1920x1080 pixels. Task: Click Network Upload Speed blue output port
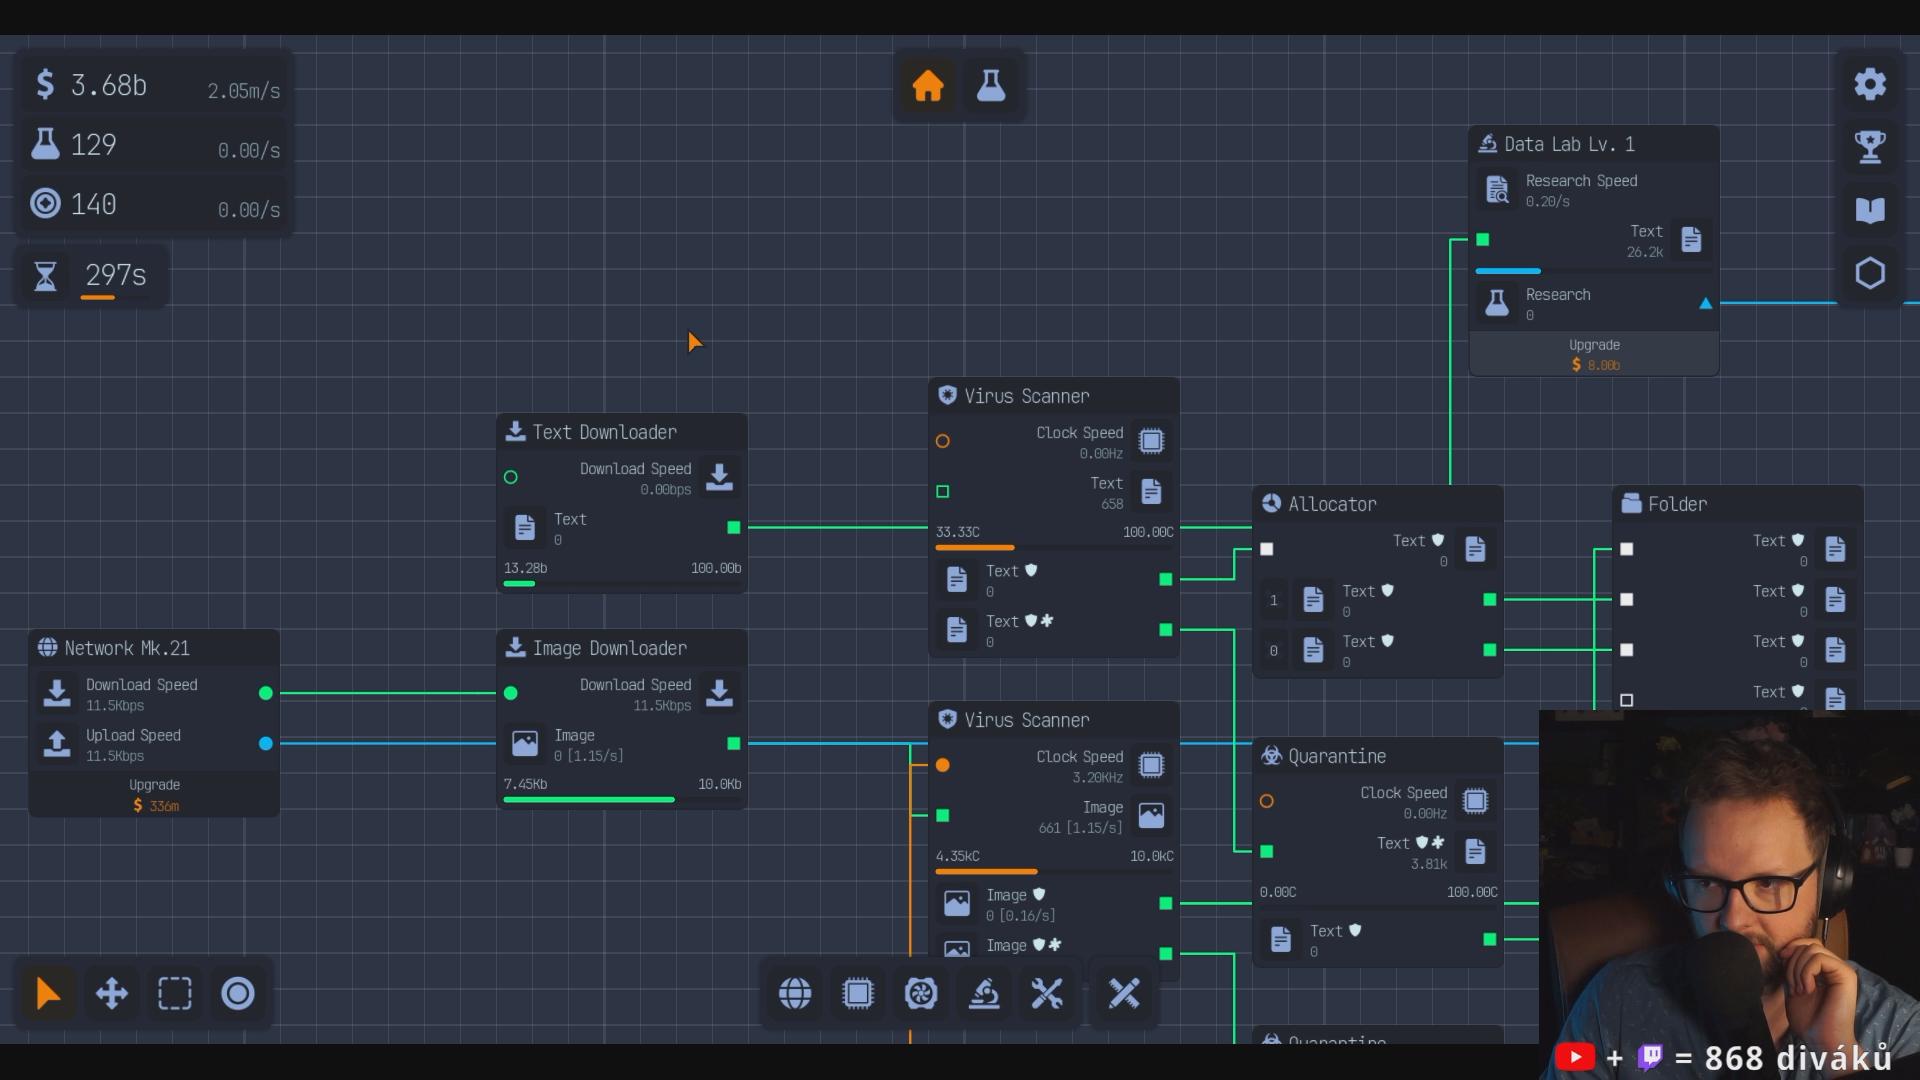(x=266, y=743)
